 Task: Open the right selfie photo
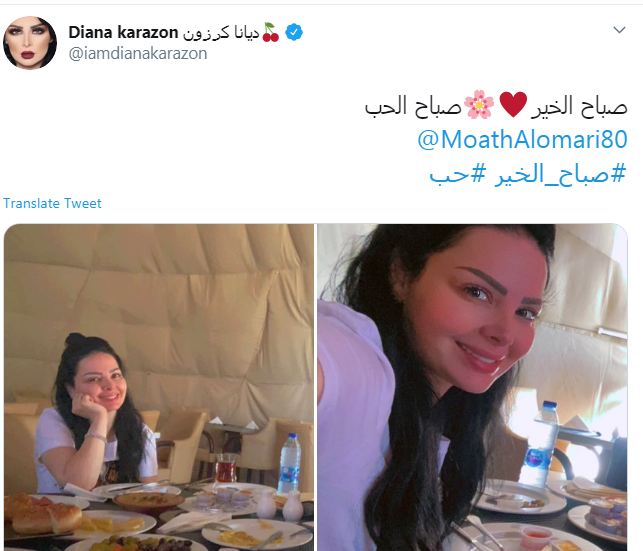point(472,387)
